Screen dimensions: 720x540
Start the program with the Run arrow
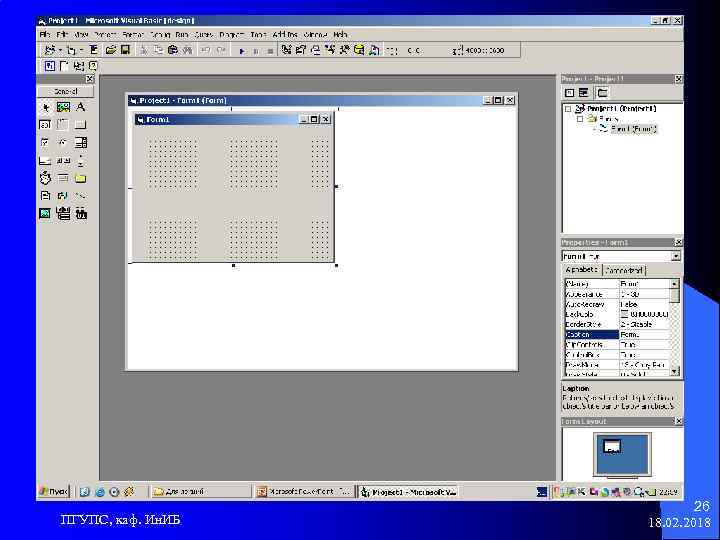(242, 51)
